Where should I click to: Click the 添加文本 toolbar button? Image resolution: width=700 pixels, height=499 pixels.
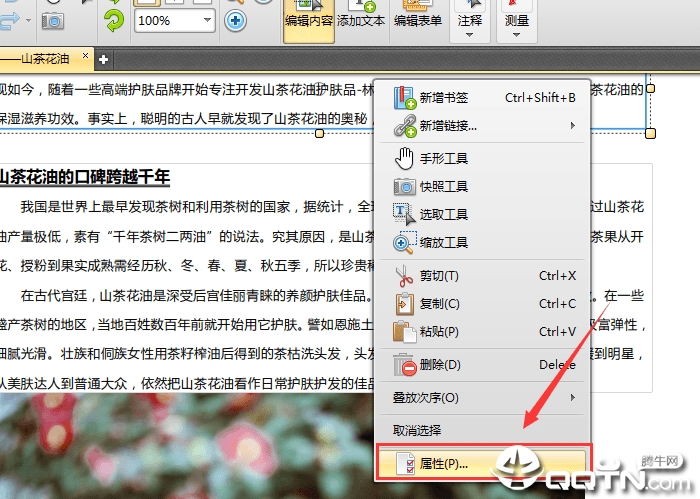[x=361, y=20]
